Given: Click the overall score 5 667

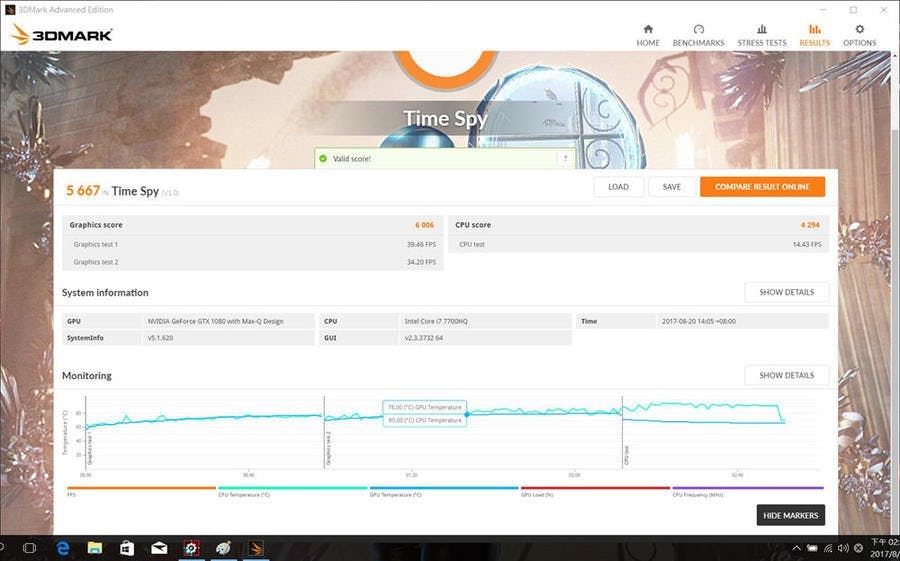Looking at the screenshot, I should 83,191.
